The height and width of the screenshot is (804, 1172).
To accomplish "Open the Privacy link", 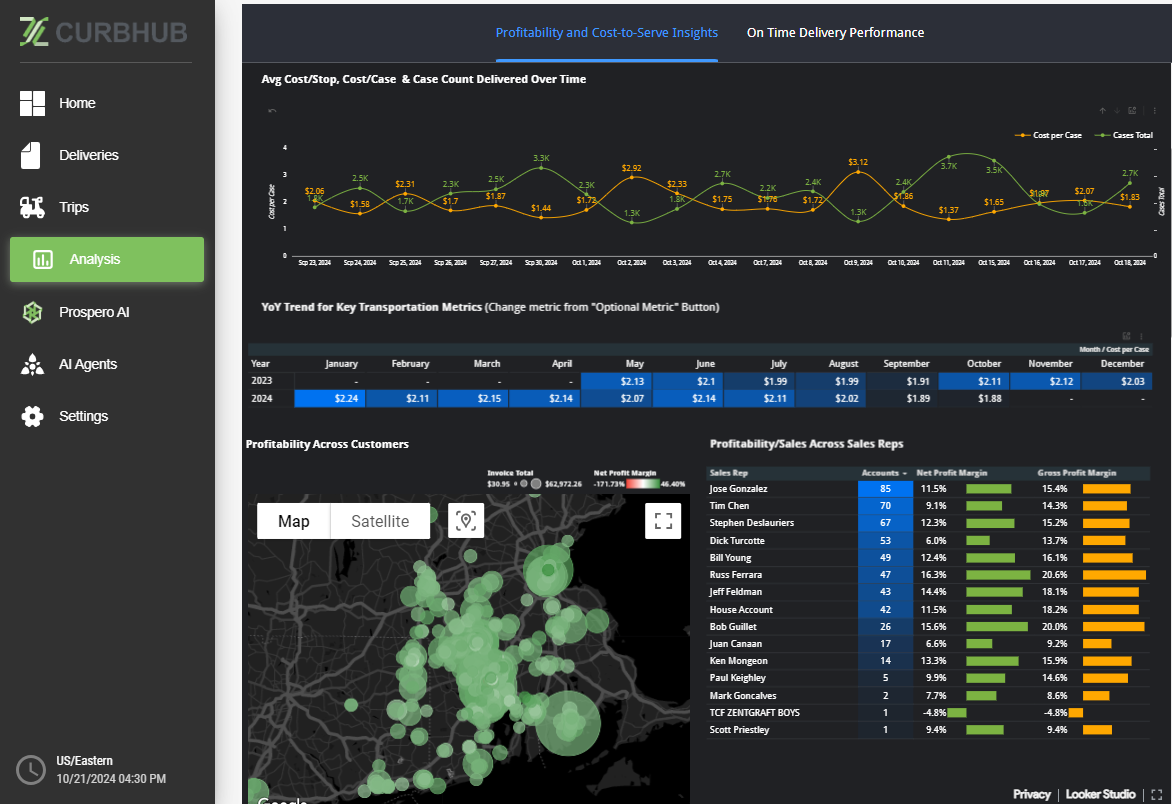I will [x=1031, y=794].
